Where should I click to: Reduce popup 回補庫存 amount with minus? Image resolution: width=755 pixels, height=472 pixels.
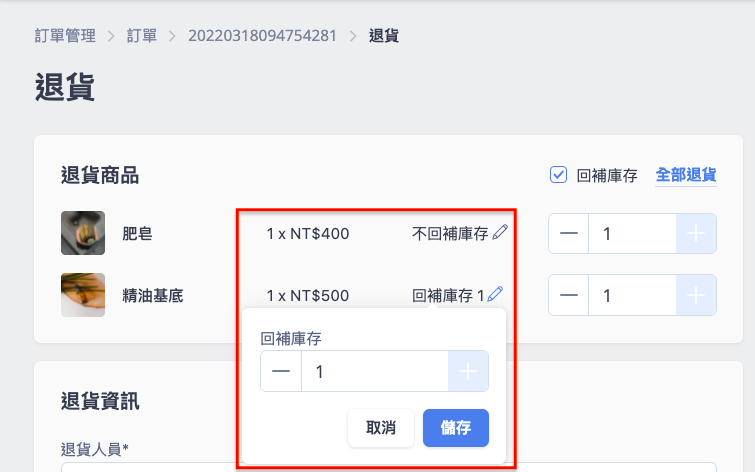pyautogui.click(x=281, y=371)
